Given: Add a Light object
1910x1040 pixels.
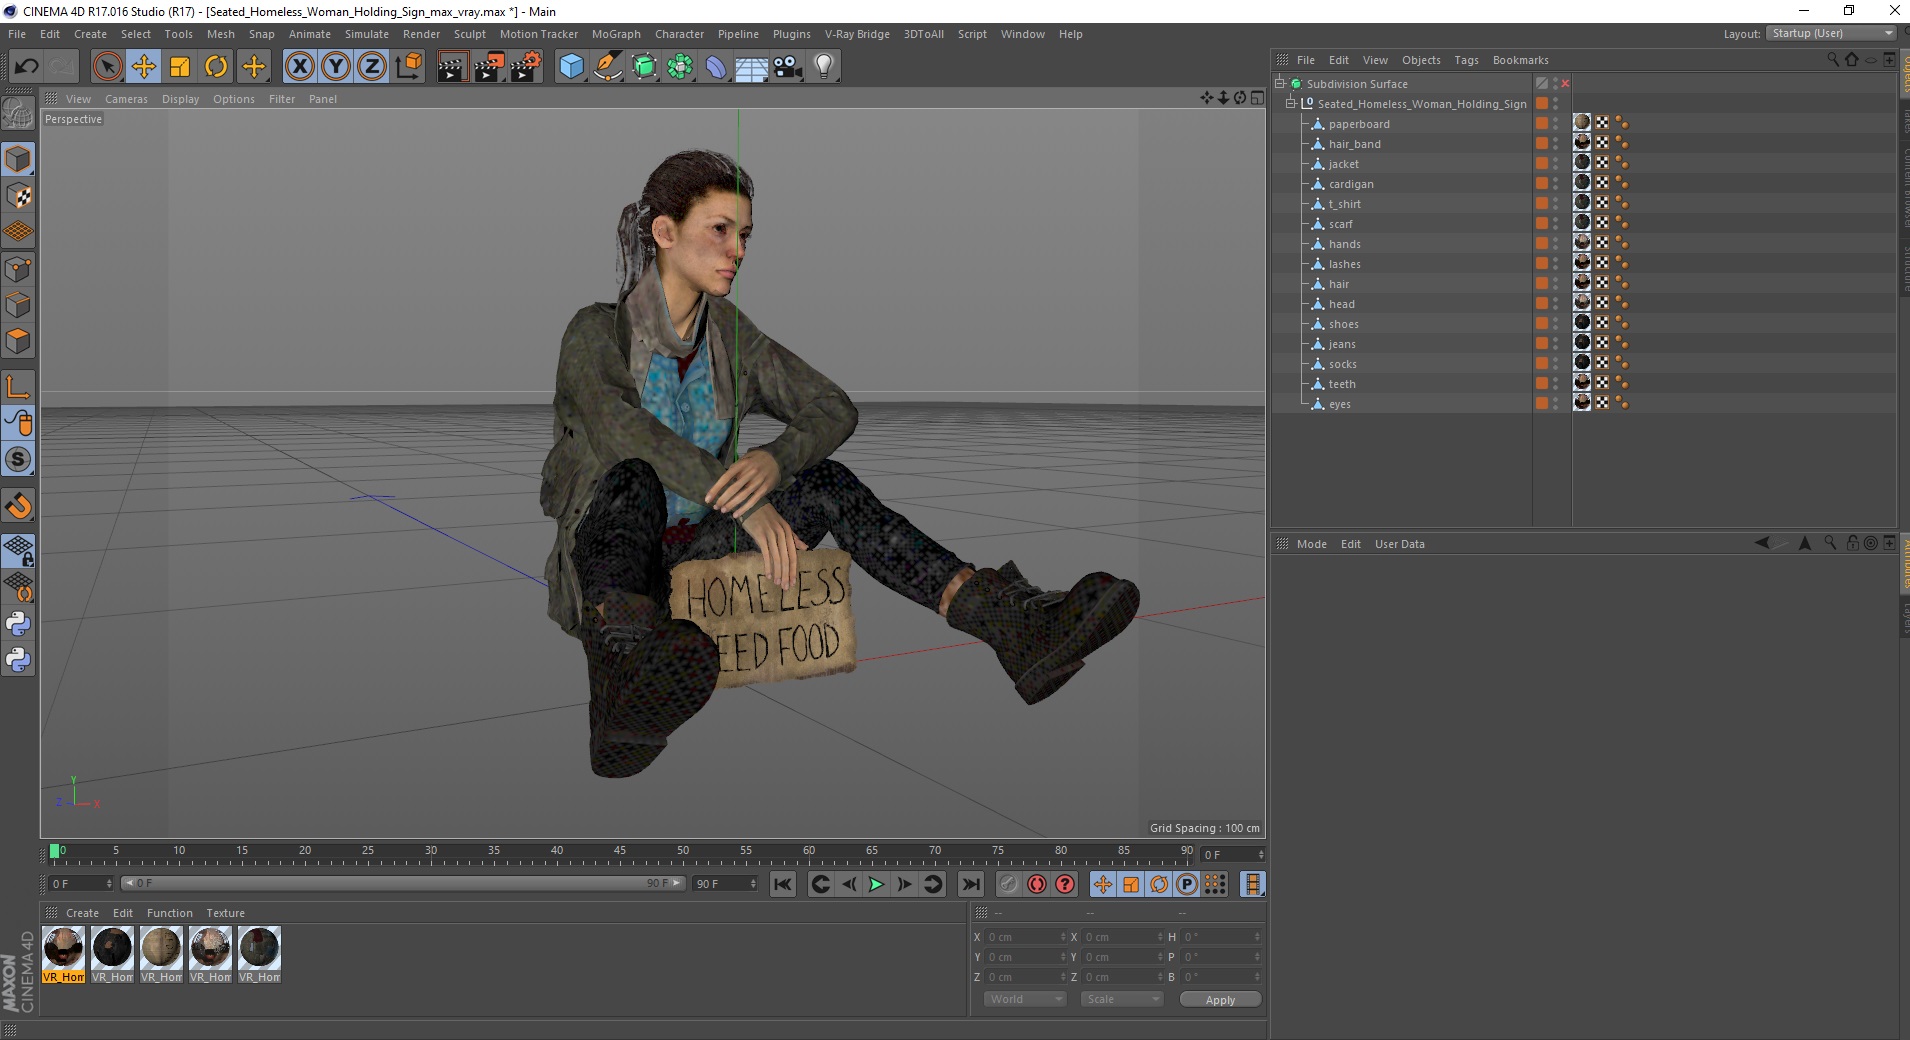Looking at the screenshot, I should (823, 67).
